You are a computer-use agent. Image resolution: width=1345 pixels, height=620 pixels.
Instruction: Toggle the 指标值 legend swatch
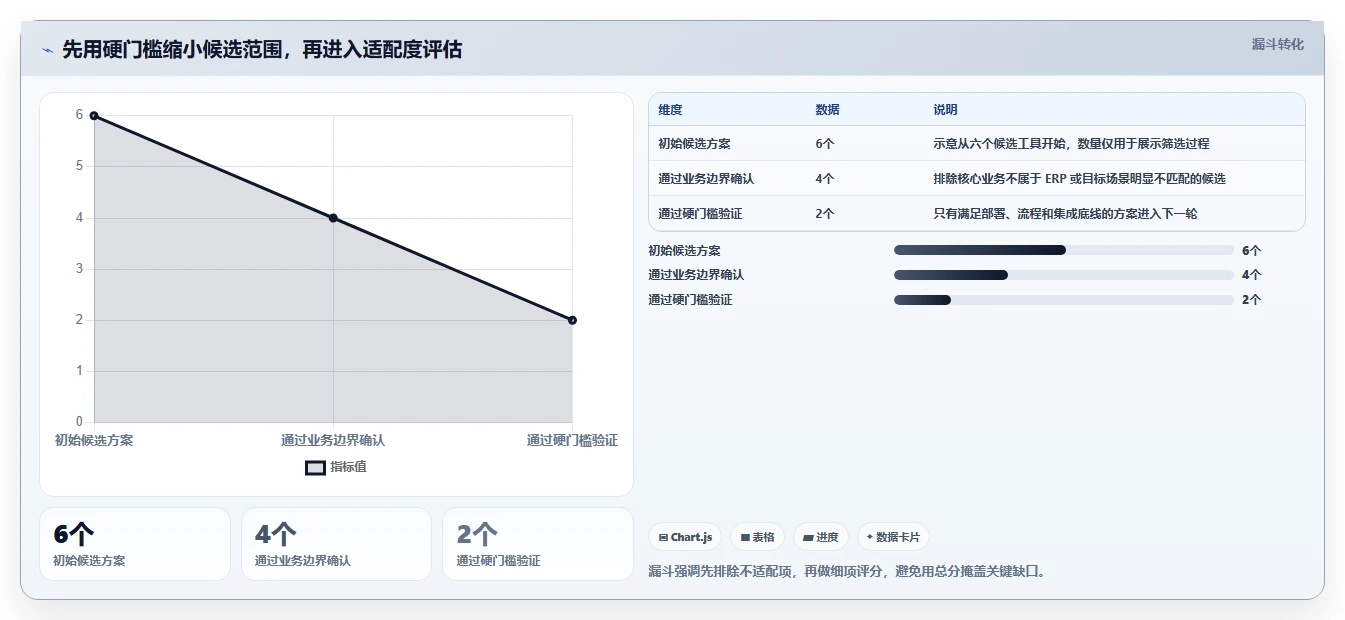click(315, 467)
